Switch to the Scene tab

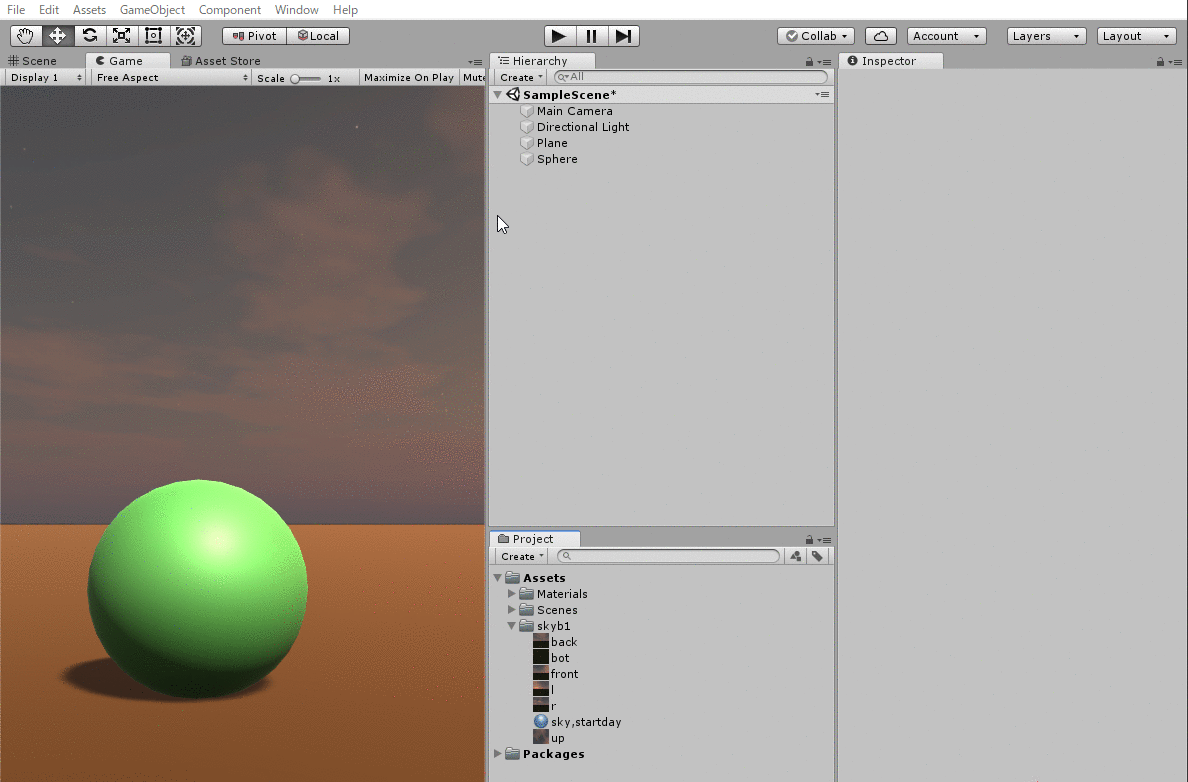click(33, 61)
